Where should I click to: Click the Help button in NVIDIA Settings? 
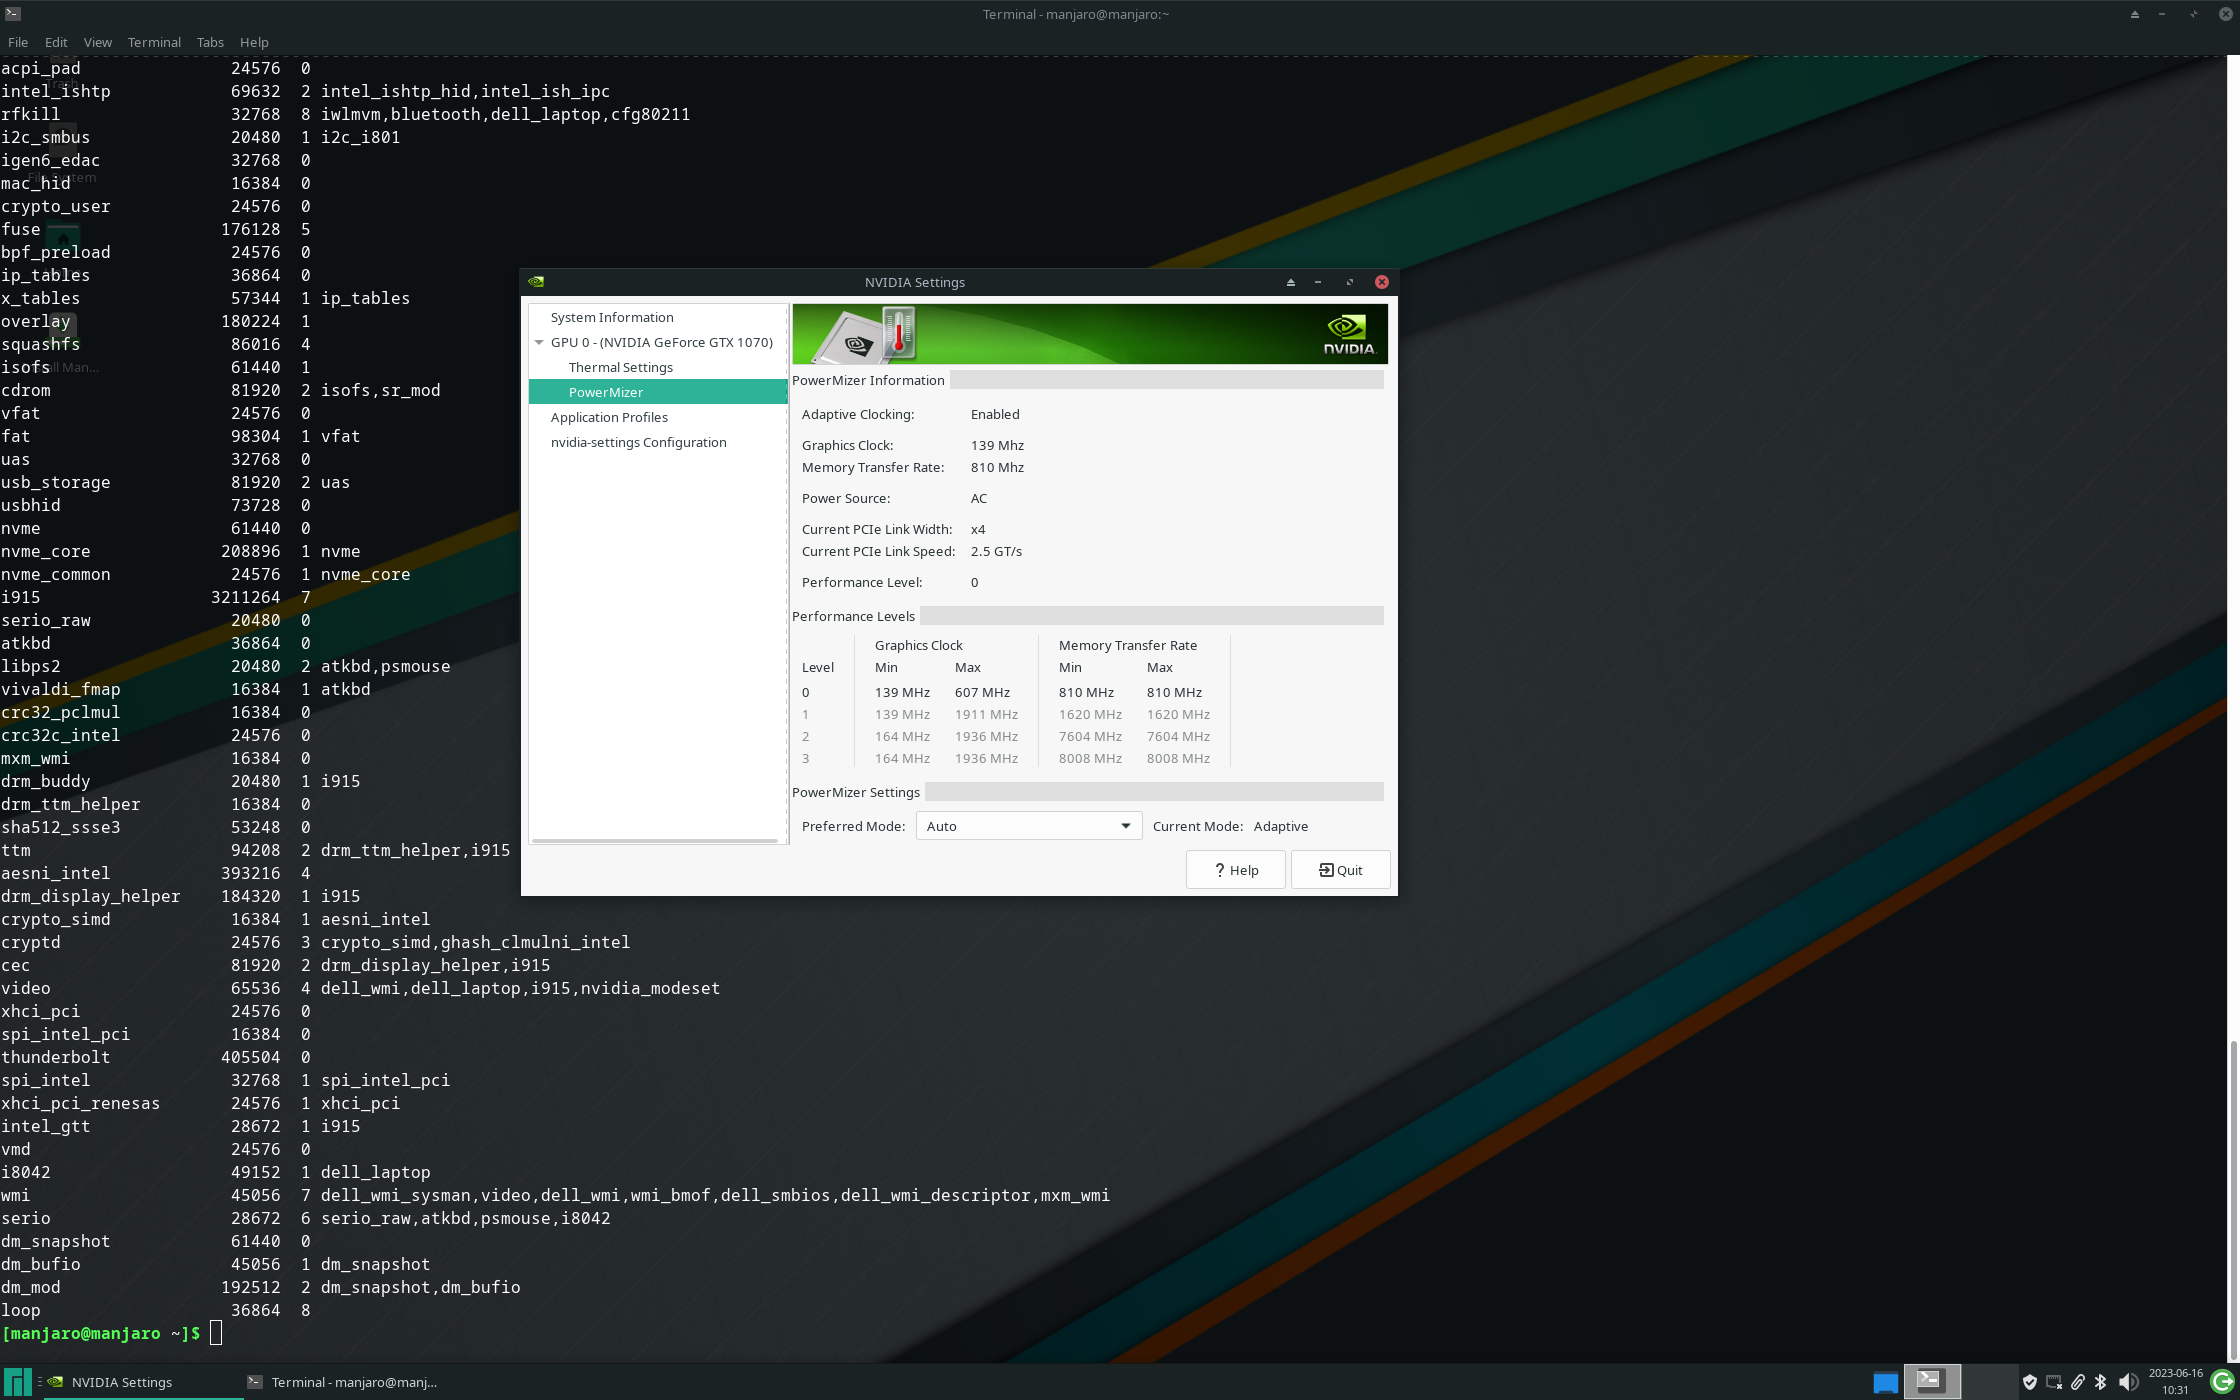pos(1235,870)
